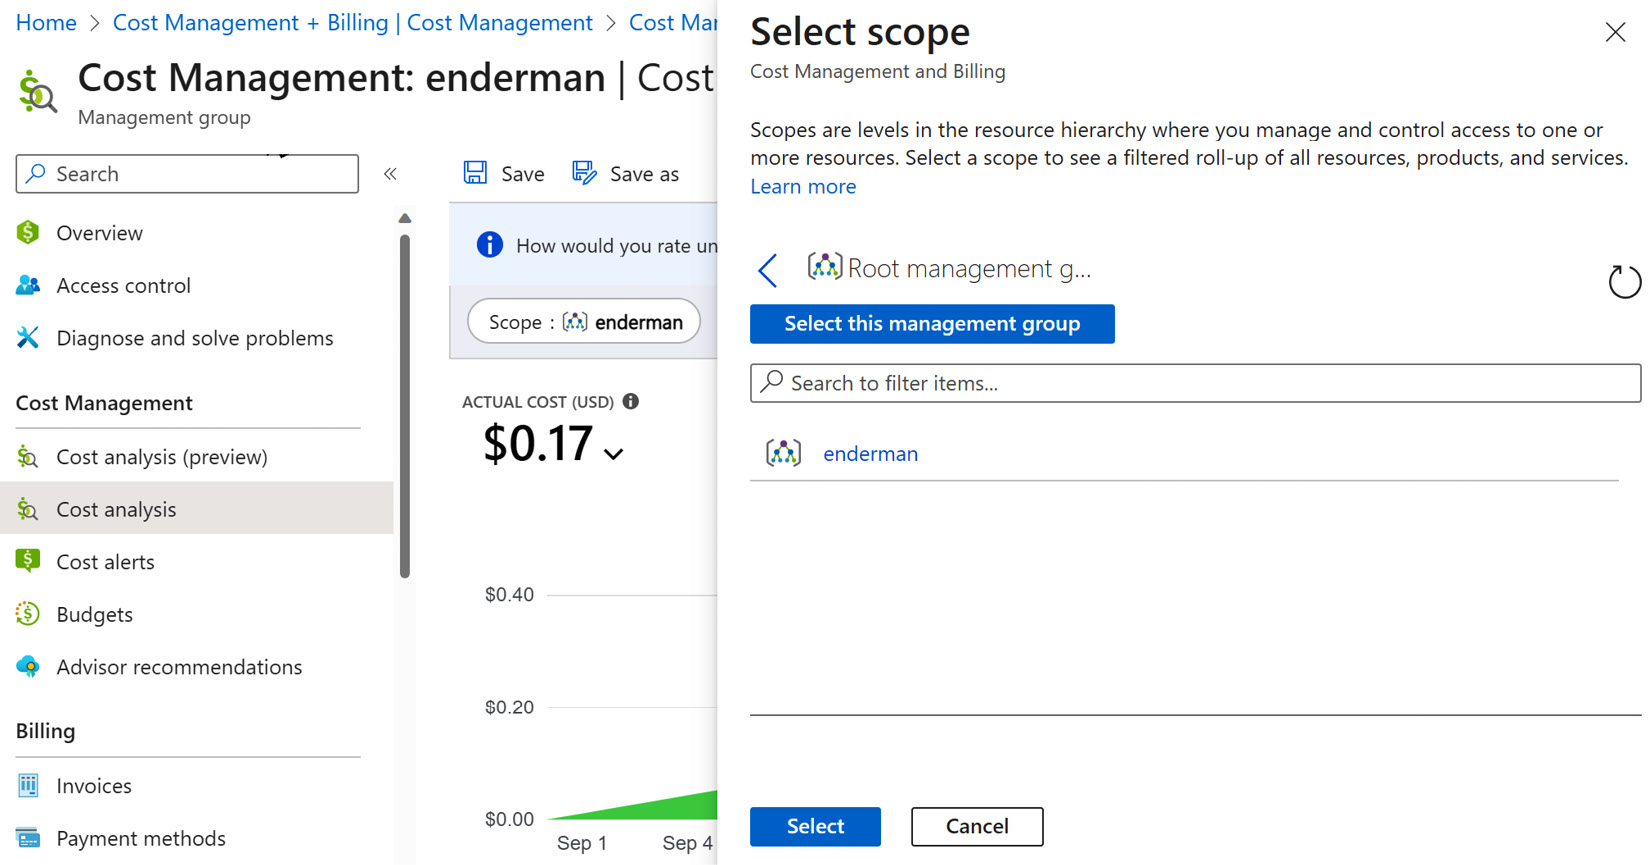This screenshot has width=1650, height=865.
Task: Open Diagnose and solve problems
Action: coord(195,338)
